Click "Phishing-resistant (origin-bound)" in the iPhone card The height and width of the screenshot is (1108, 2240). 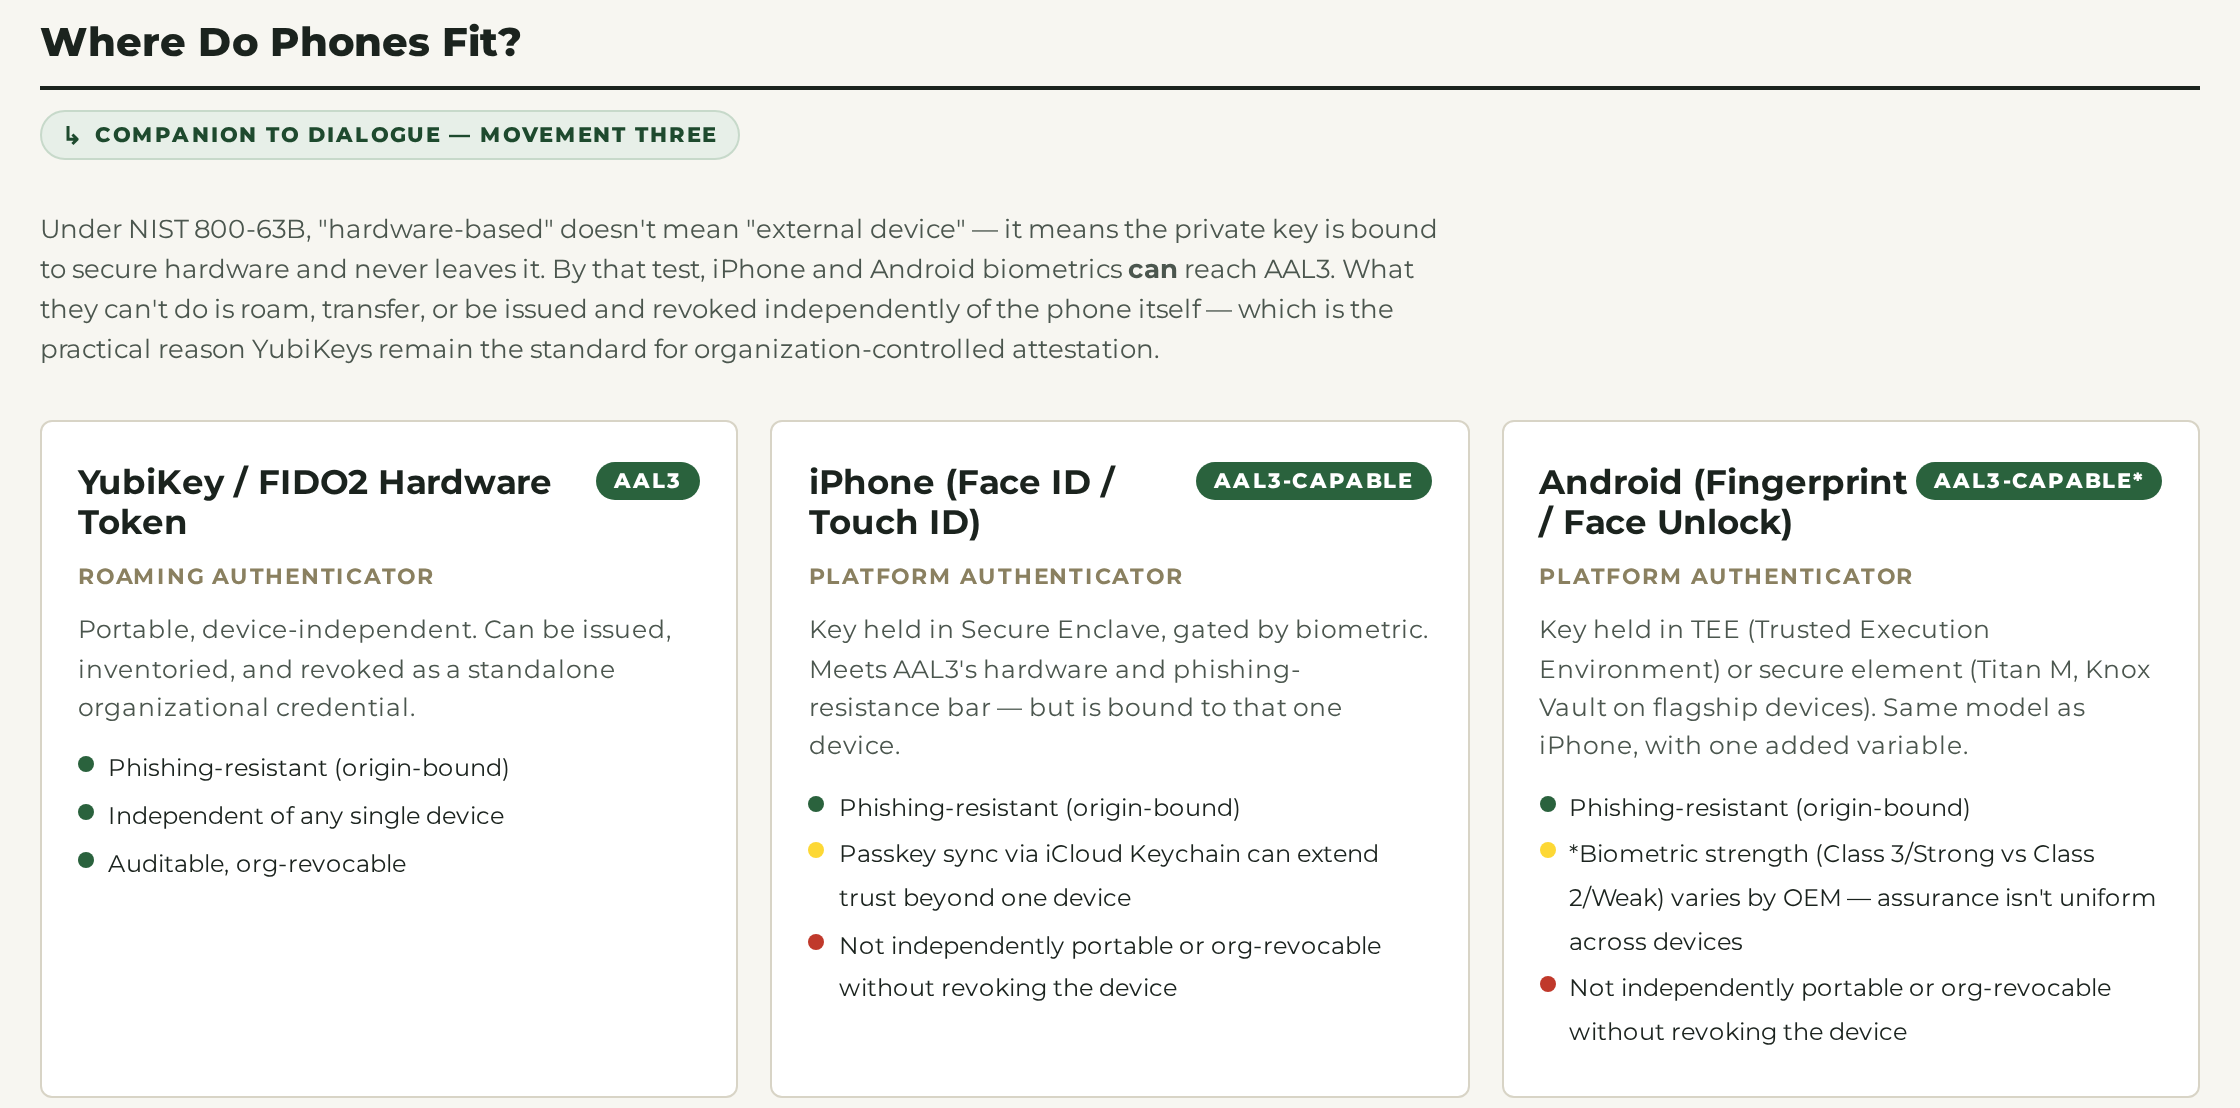(x=1040, y=807)
